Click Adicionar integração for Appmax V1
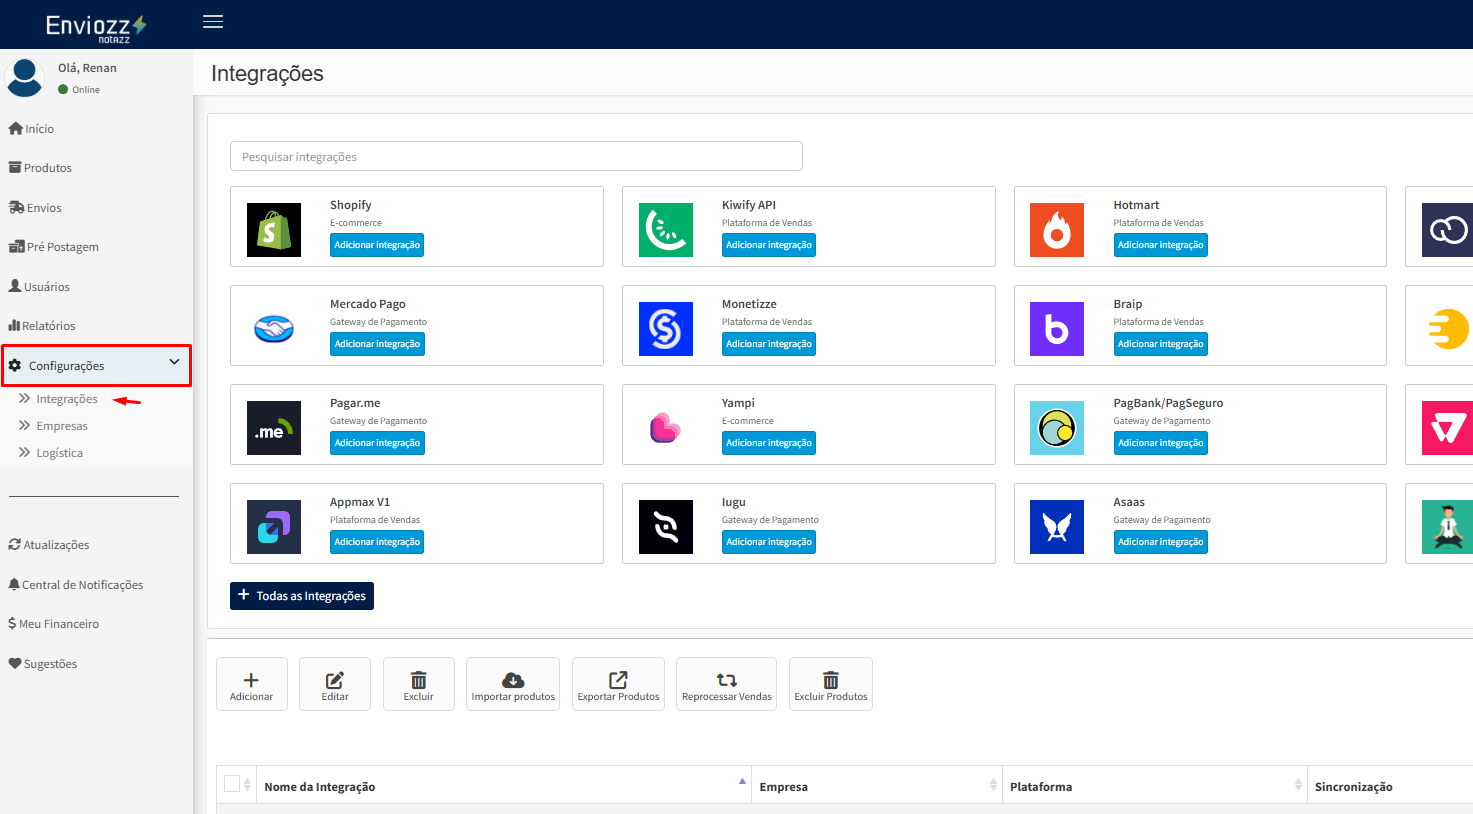Image resolution: width=1473 pixels, height=814 pixels. coord(377,542)
